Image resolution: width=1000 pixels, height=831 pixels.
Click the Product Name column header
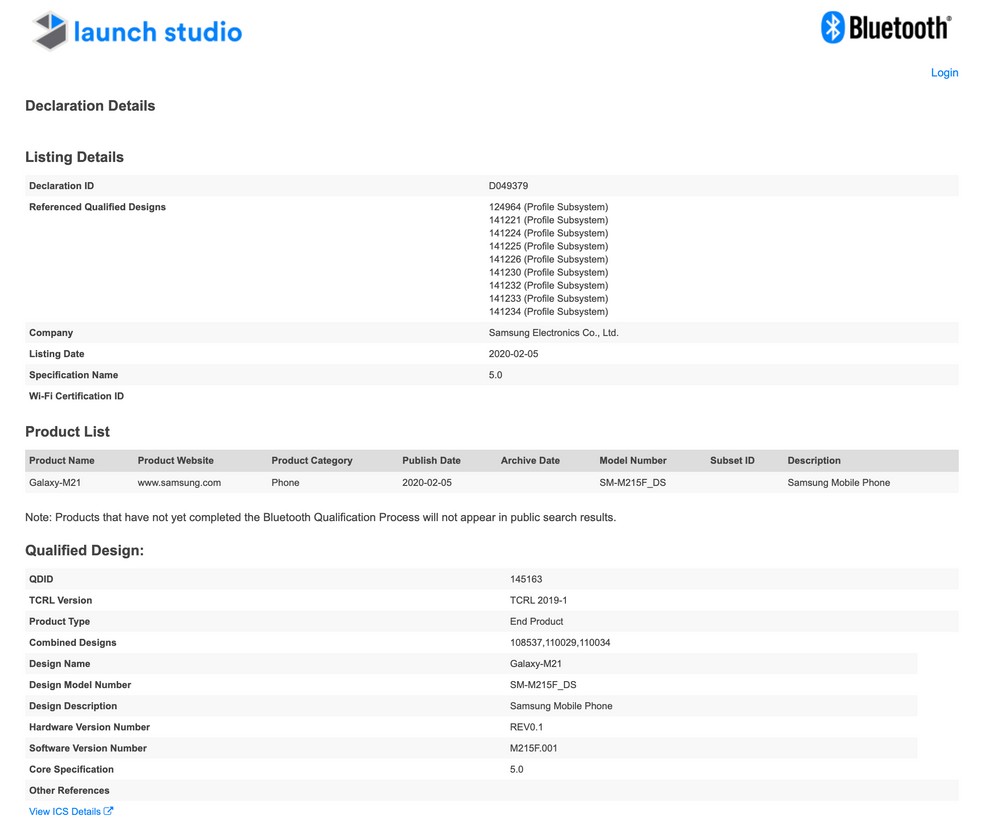point(62,460)
